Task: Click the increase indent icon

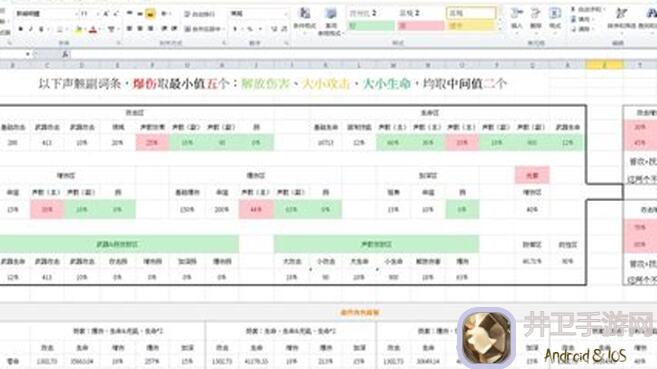Action: [174, 29]
